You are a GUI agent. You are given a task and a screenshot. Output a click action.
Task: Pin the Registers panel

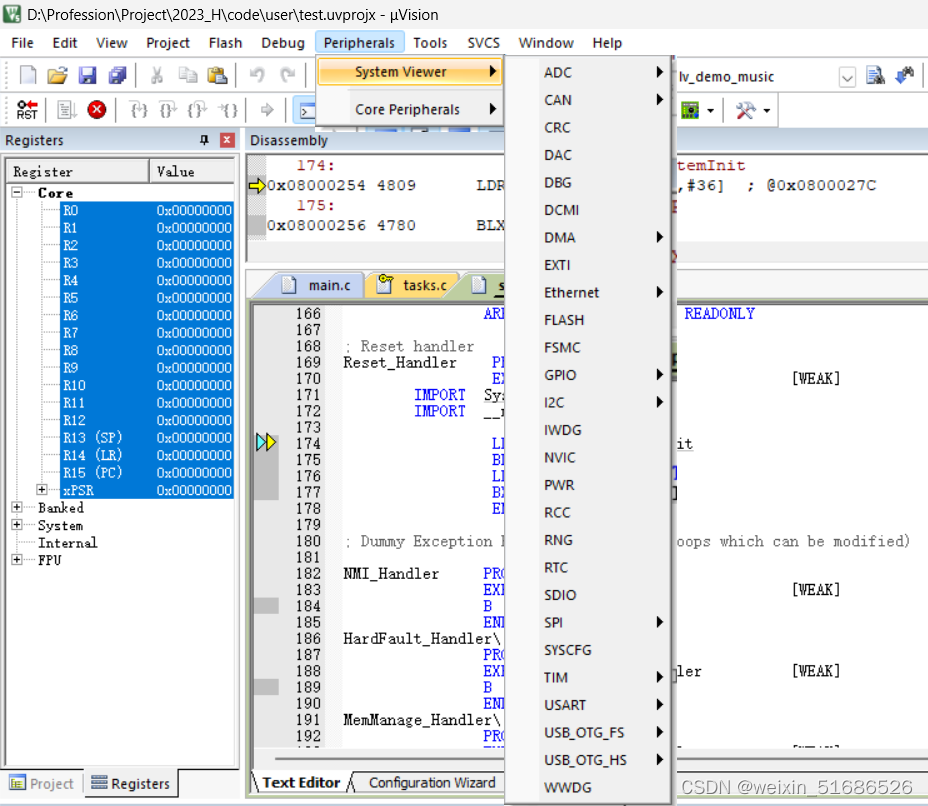(204, 140)
